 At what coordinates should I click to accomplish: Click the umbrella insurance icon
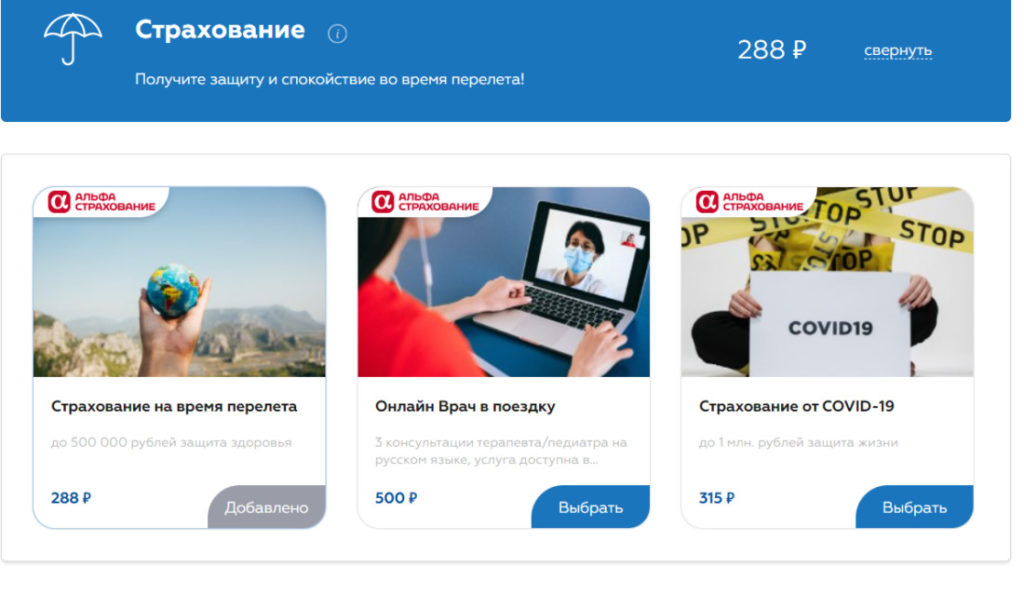pyautogui.click(x=72, y=39)
